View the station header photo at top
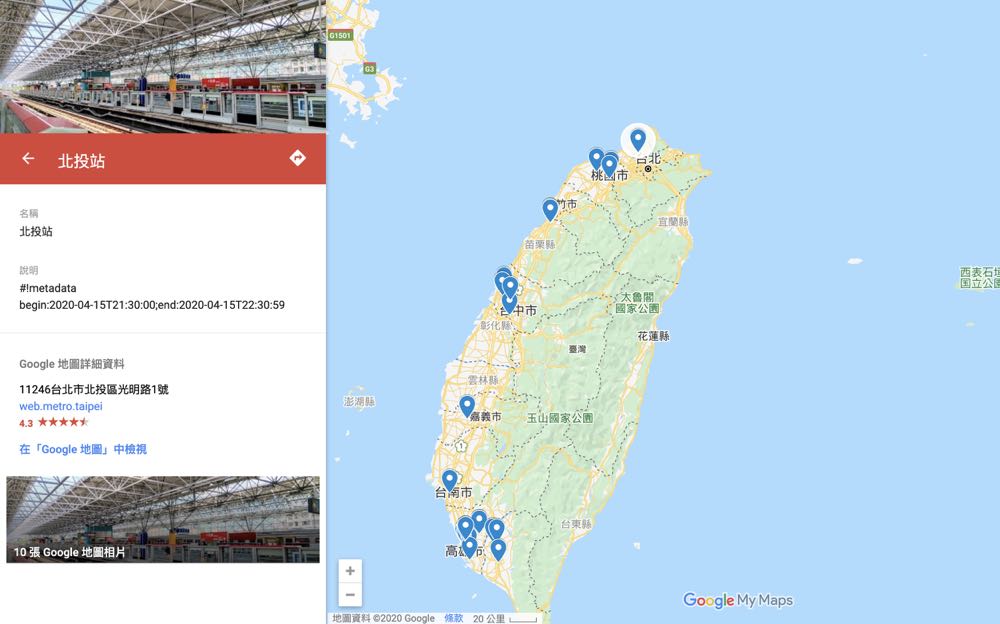1000x624 pixels. 163,66
